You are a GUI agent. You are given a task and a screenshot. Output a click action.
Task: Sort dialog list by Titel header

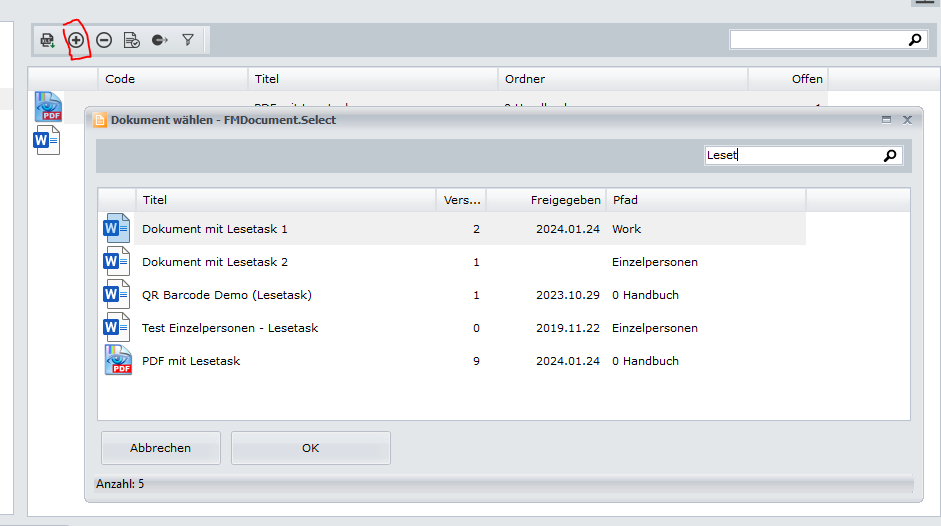click(286, 200)
